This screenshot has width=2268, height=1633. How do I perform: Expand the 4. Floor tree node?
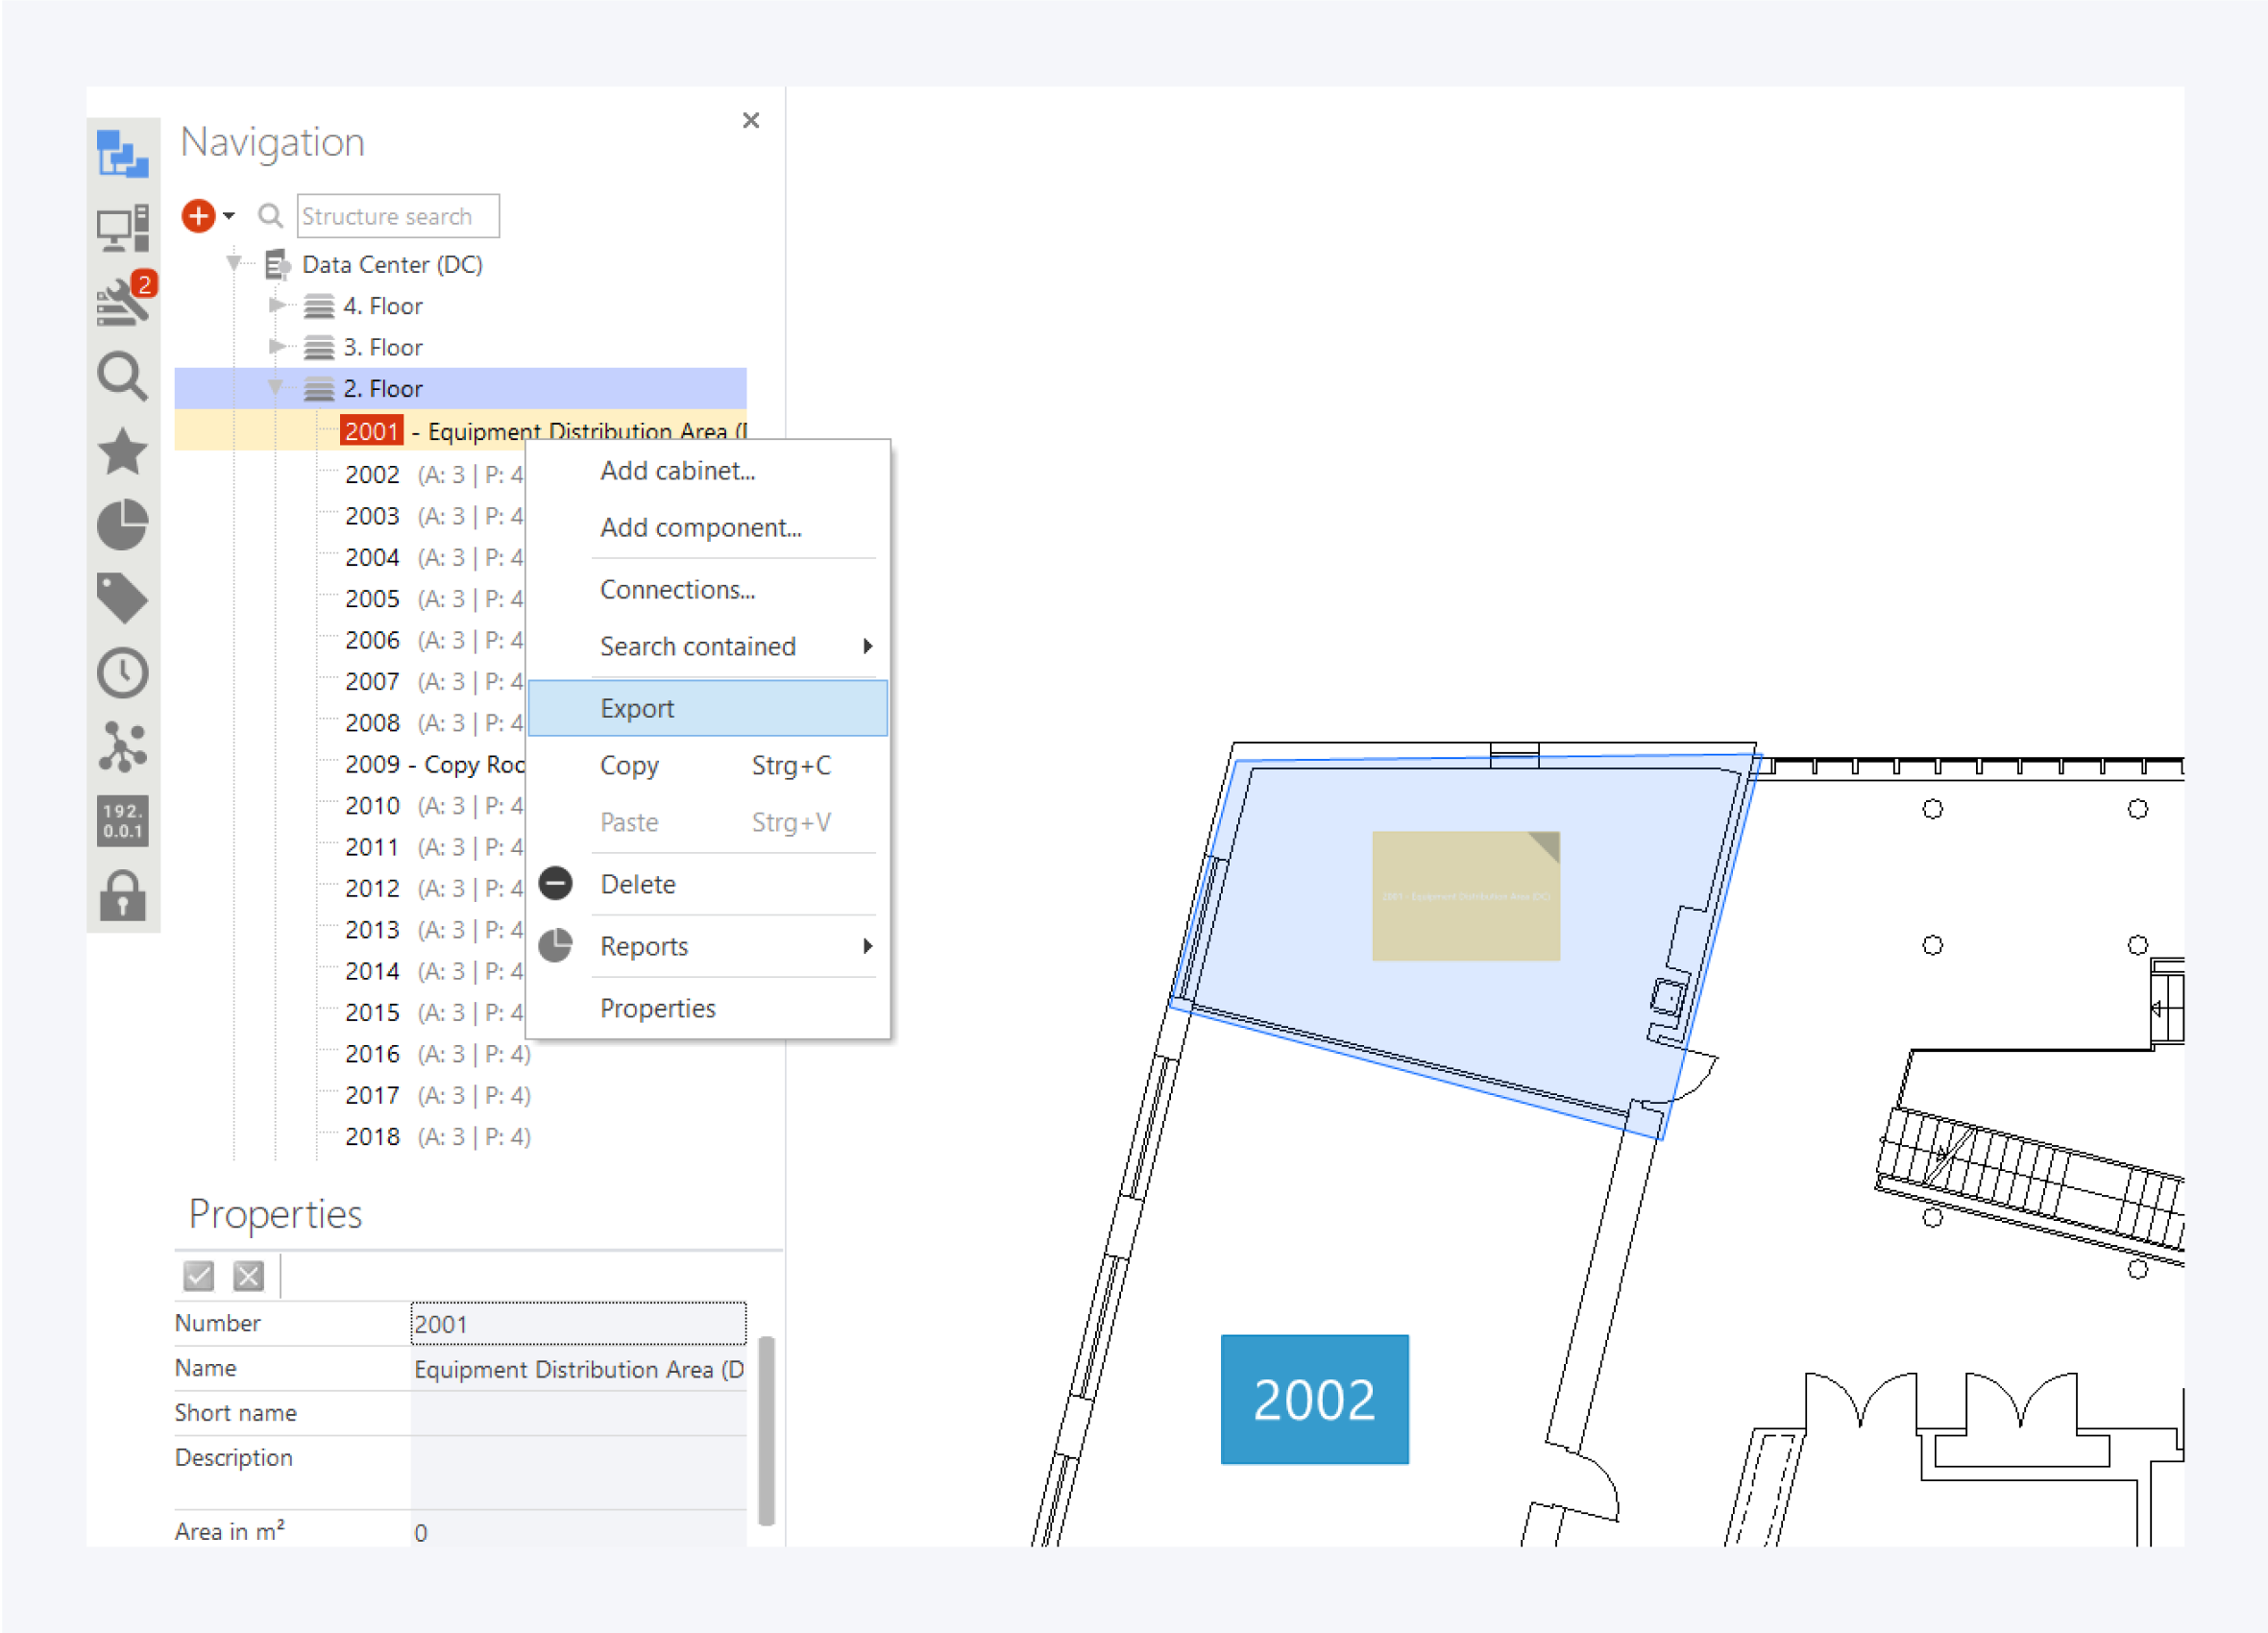(x=276, y=305)
